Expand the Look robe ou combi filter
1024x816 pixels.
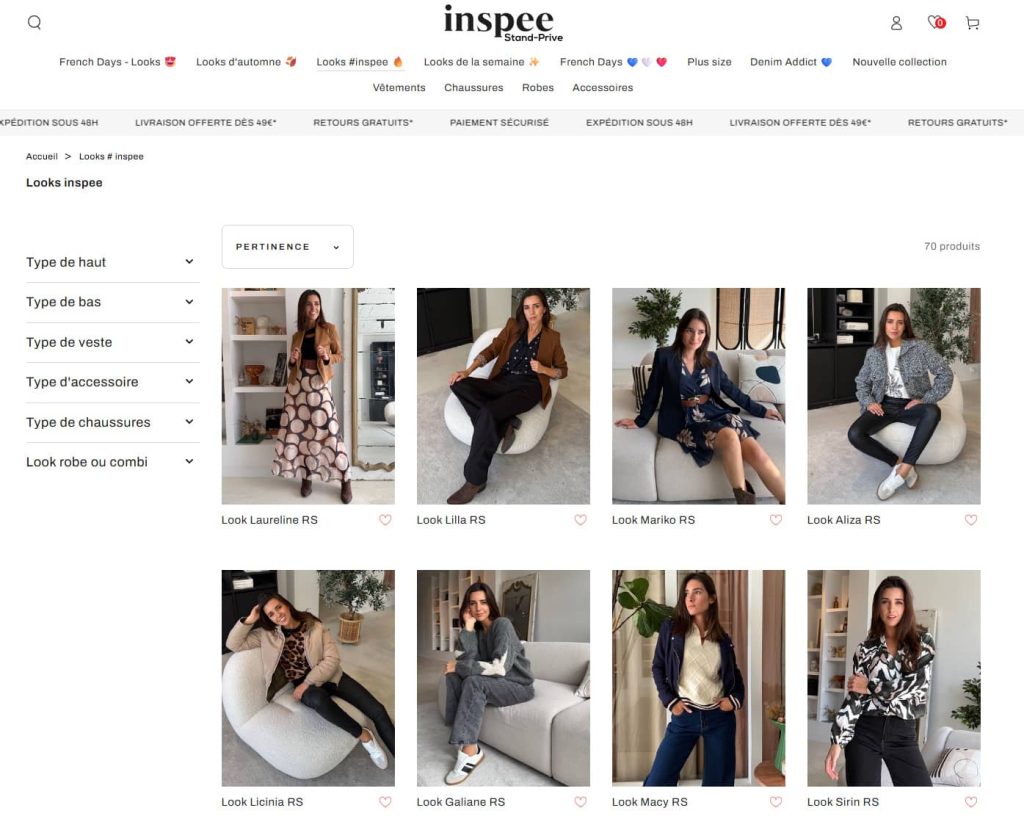point(110,462)
